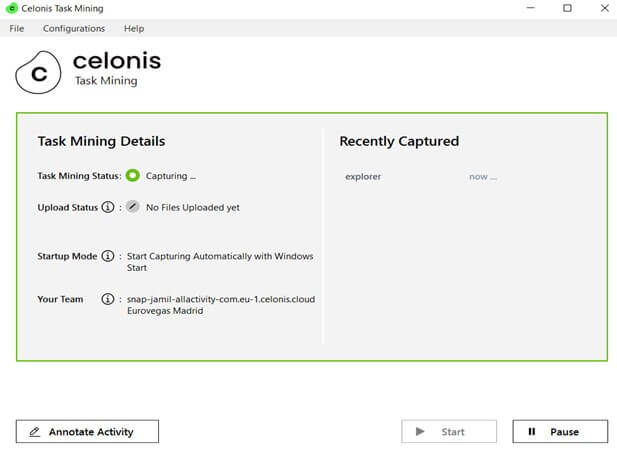617x452 pixels.
Task: Open the Help menu
Action: click(x=134, y=28)
